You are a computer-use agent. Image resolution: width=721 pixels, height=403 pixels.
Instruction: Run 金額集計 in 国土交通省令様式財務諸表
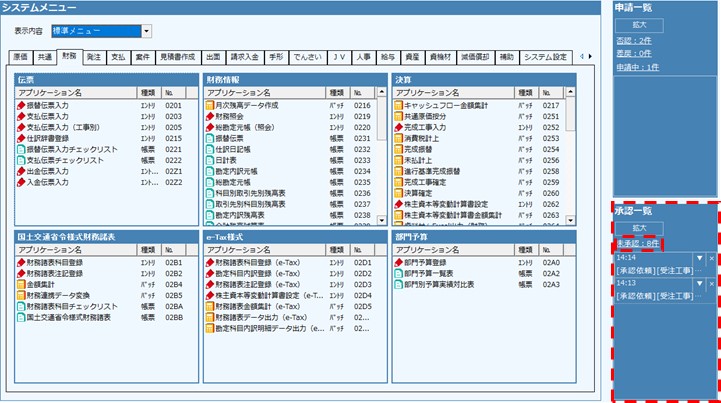pos(41,284)
